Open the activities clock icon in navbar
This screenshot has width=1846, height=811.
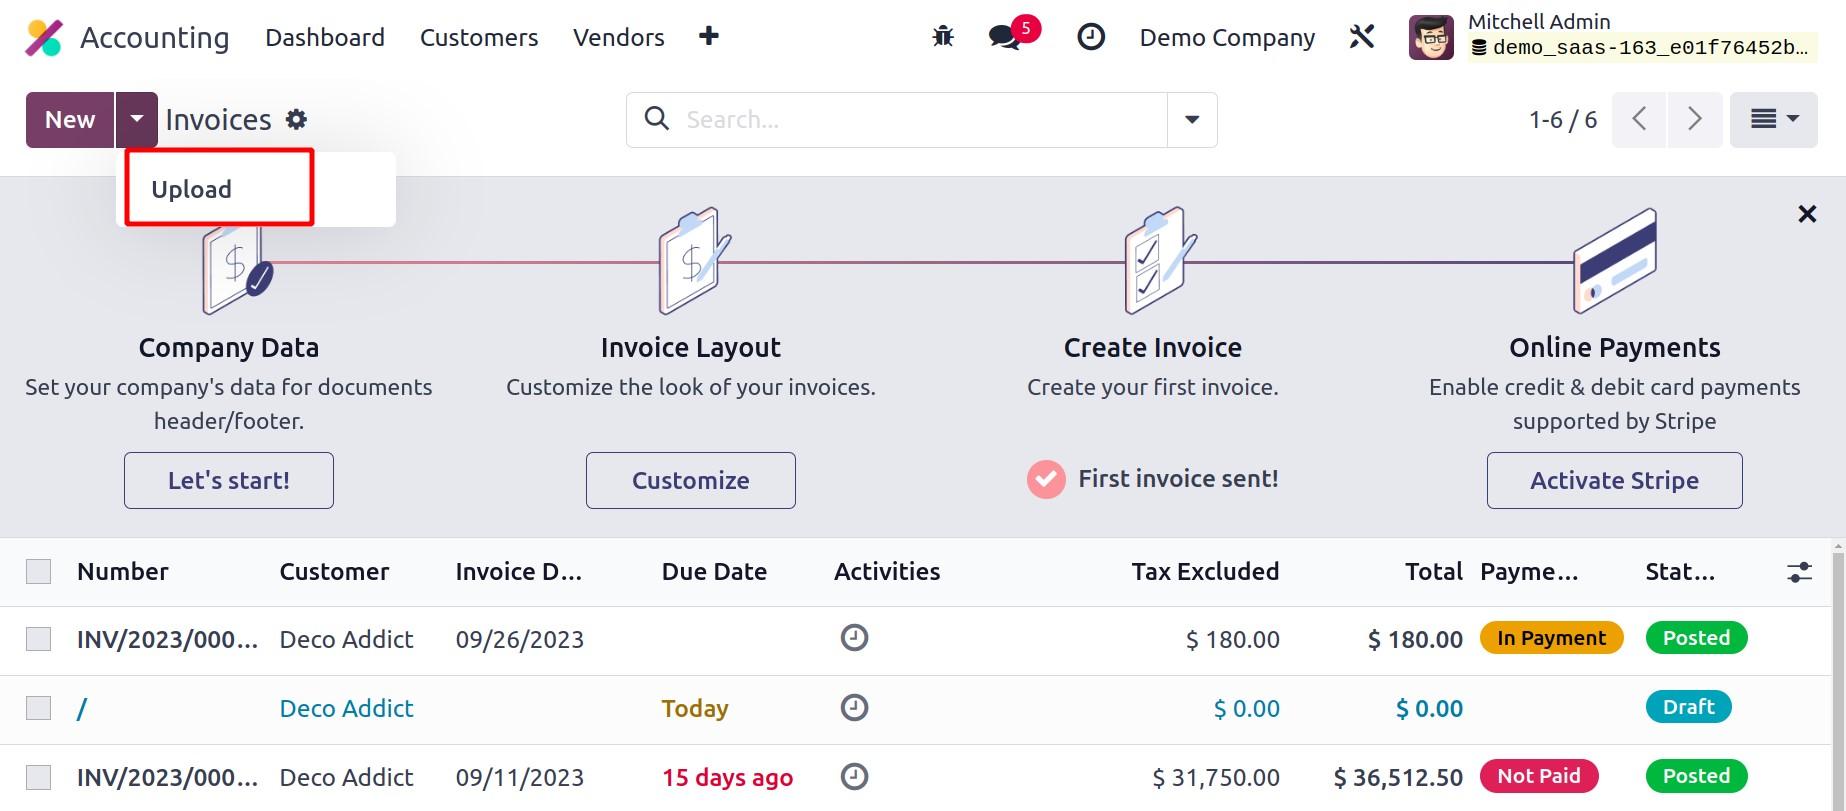point(1090,37)
